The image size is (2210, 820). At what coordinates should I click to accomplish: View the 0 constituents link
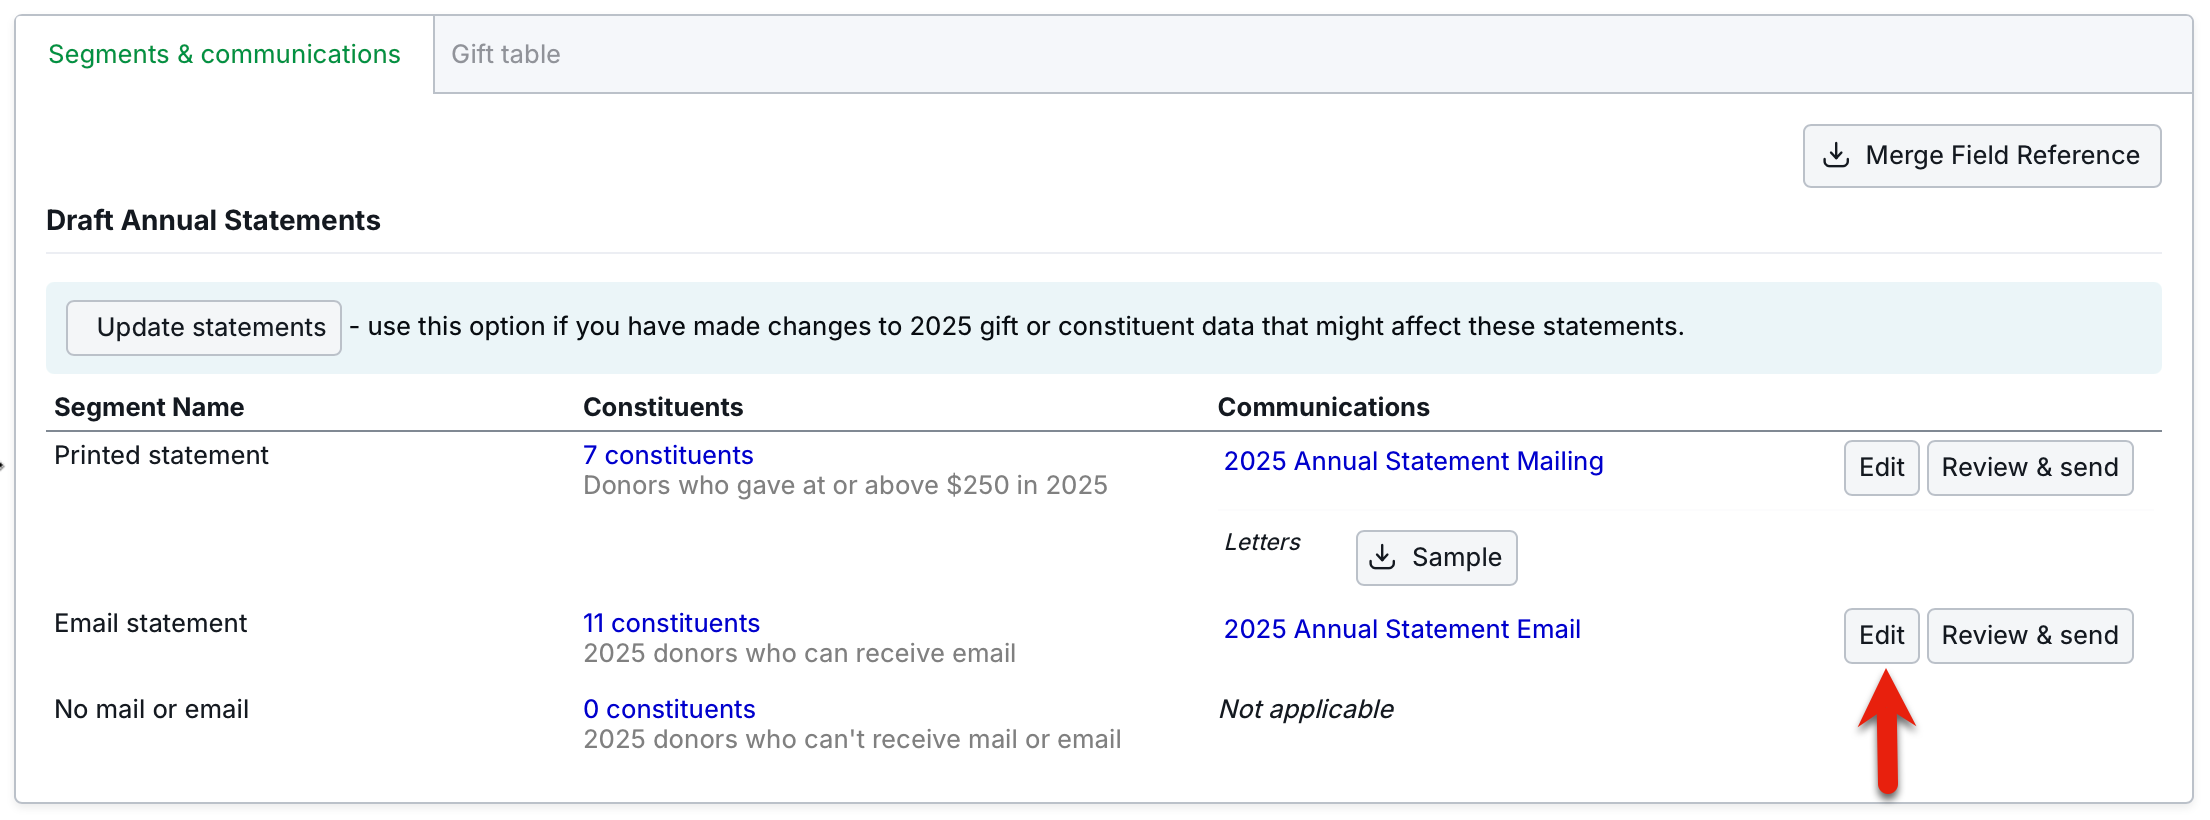coord(669,709)
